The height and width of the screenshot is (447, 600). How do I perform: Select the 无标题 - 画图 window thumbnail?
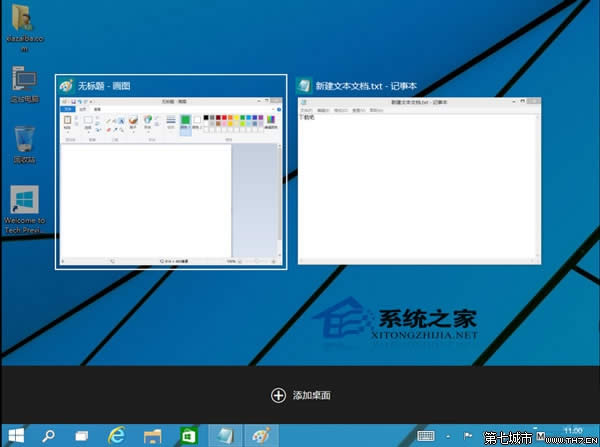click(x=171, y=182)
